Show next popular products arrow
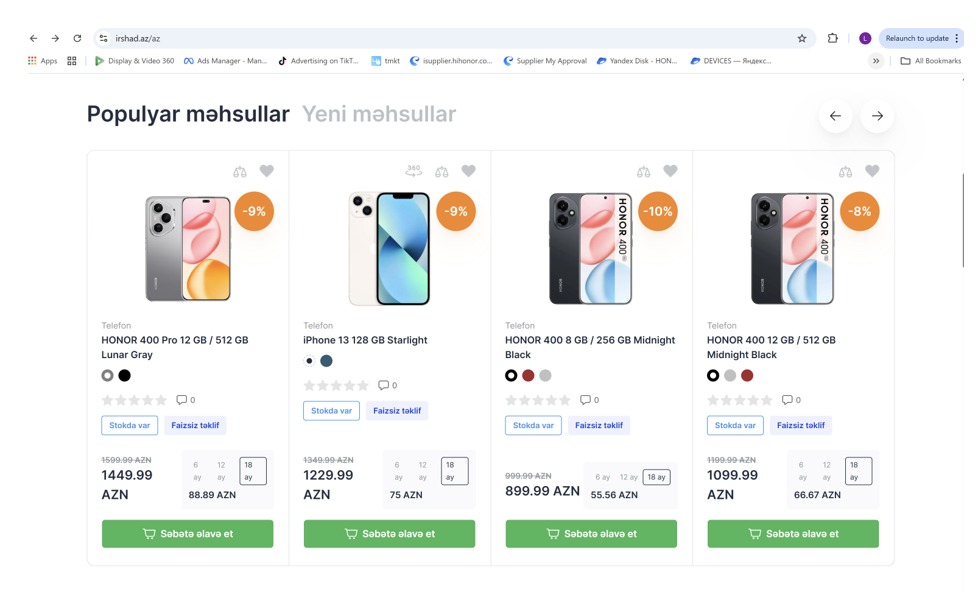The height and width of the screenshot is (597, 980). point(877,116)
